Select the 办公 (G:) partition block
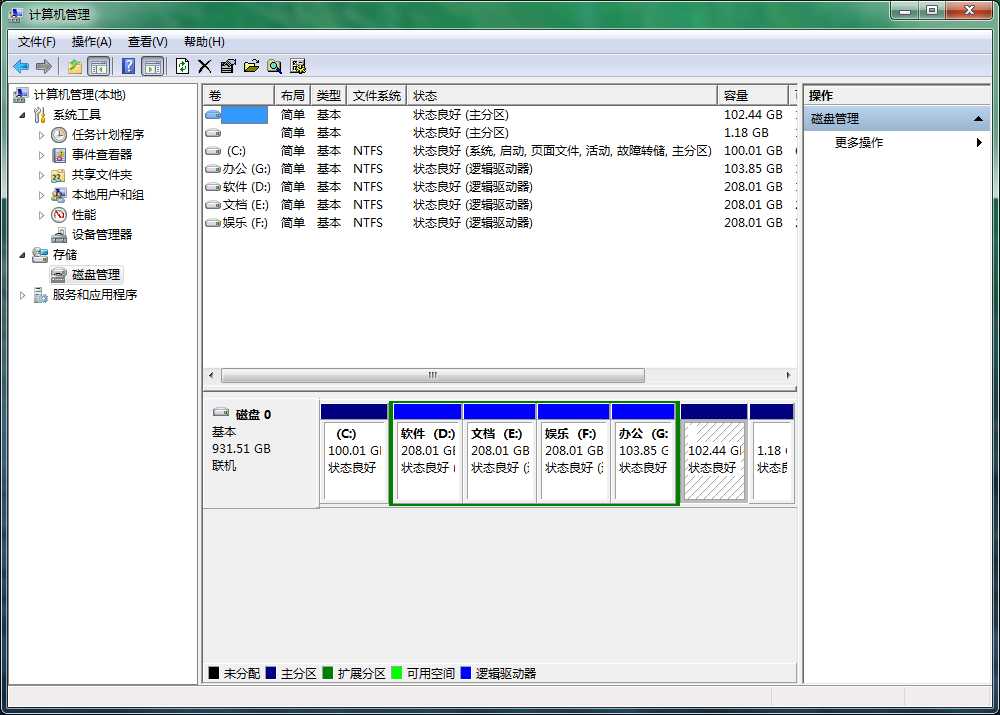 [x=643, y=453]
